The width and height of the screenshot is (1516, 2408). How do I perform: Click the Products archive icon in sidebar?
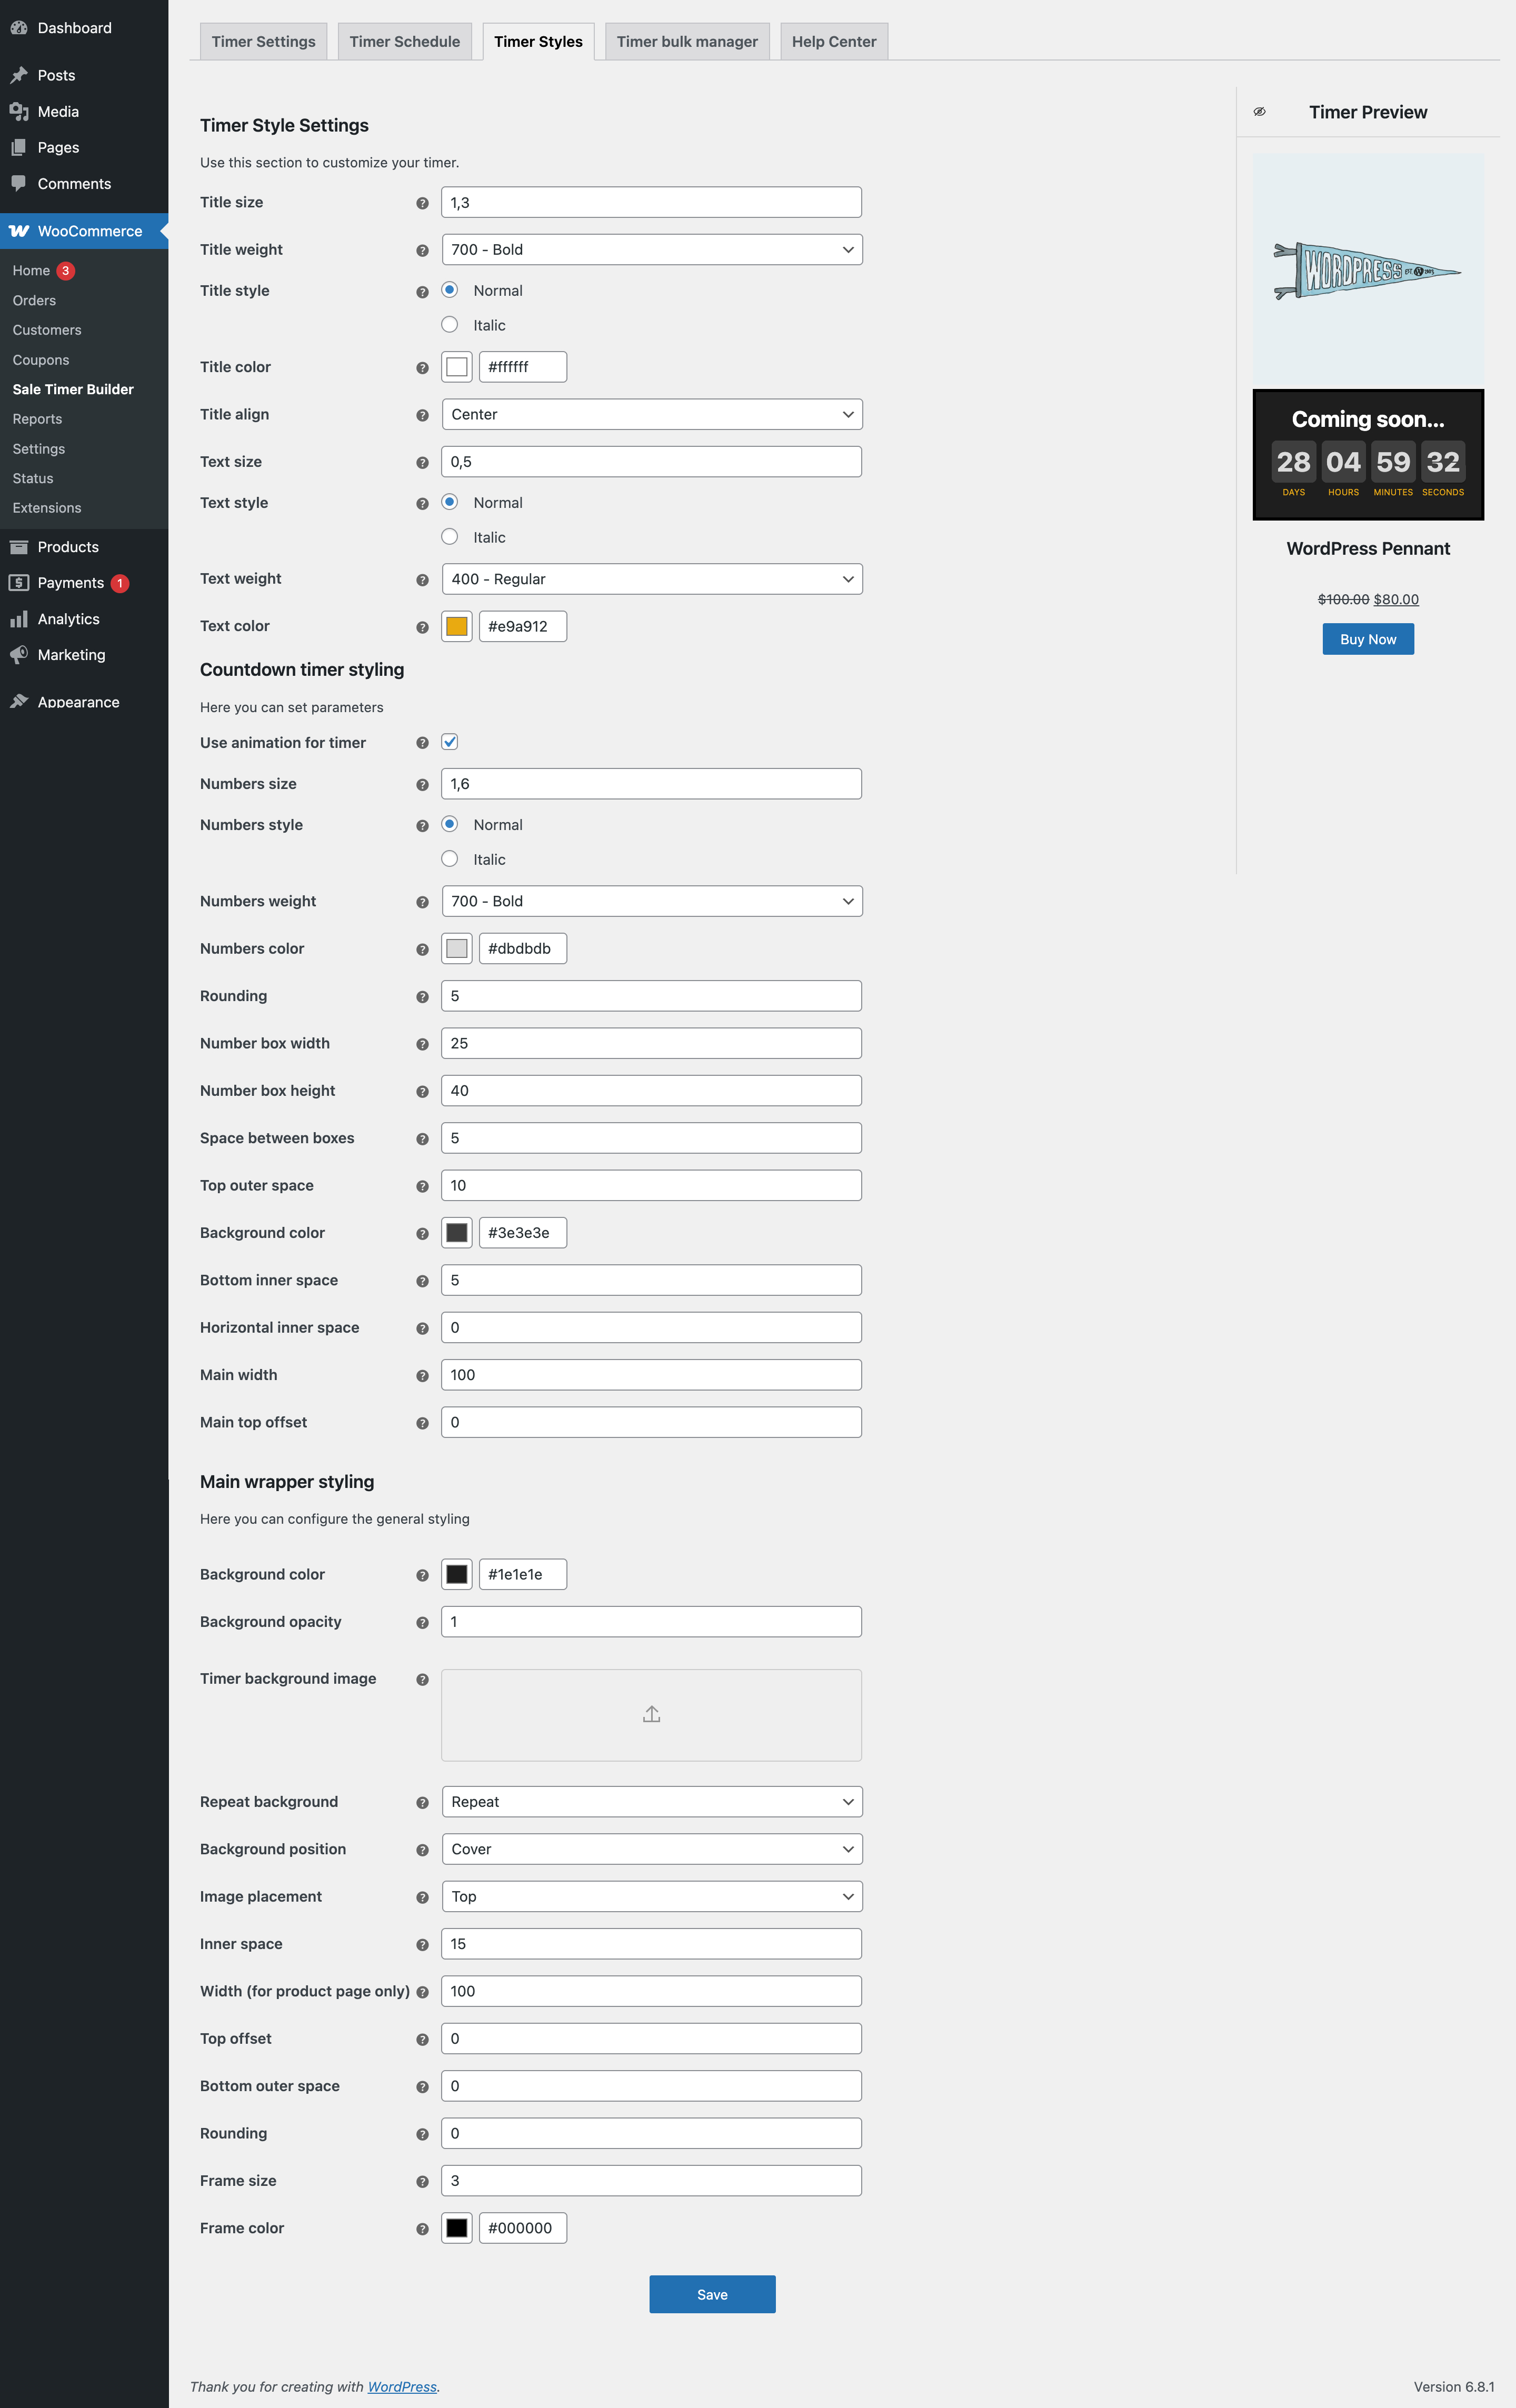(x=19, y=547)
